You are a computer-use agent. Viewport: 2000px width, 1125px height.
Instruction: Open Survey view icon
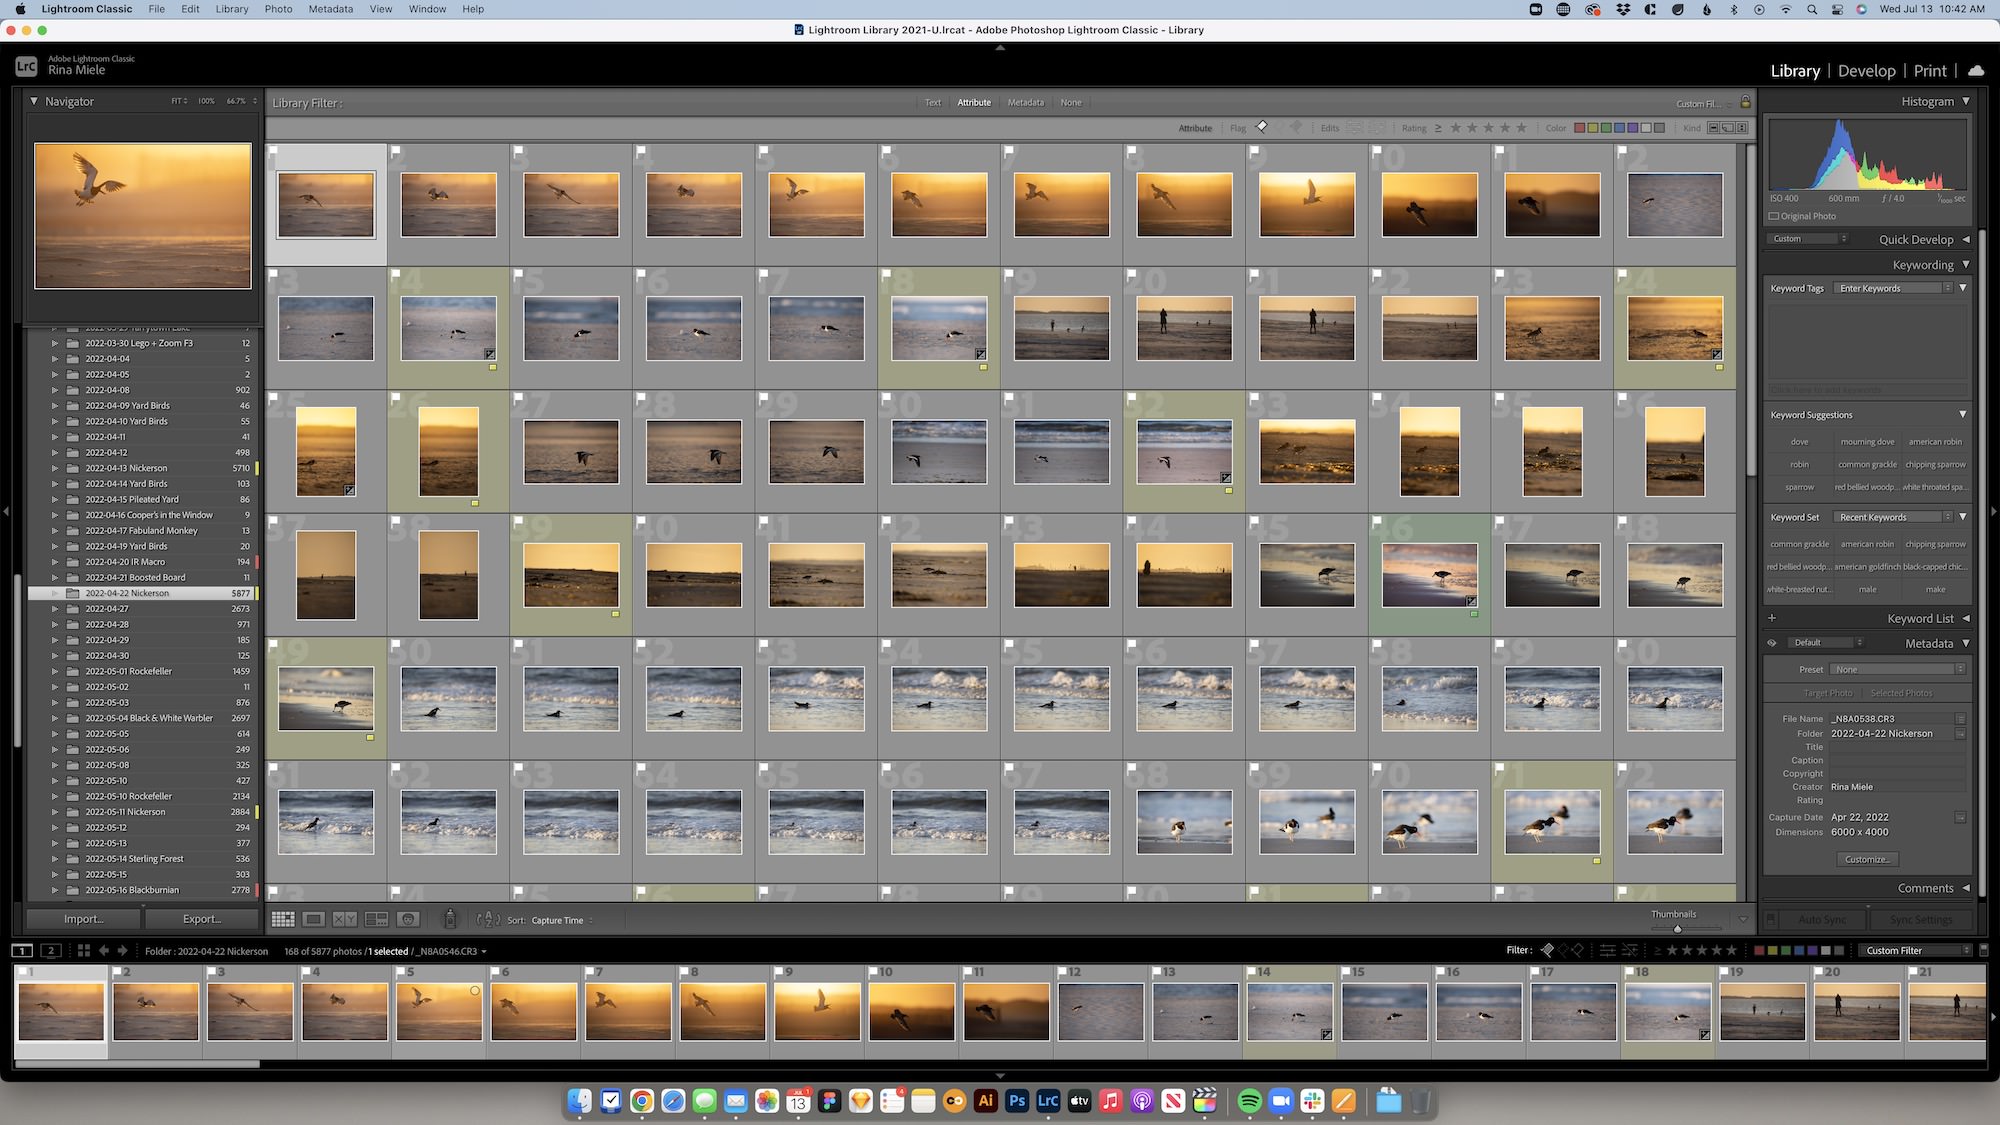click(x=376, y=919)
